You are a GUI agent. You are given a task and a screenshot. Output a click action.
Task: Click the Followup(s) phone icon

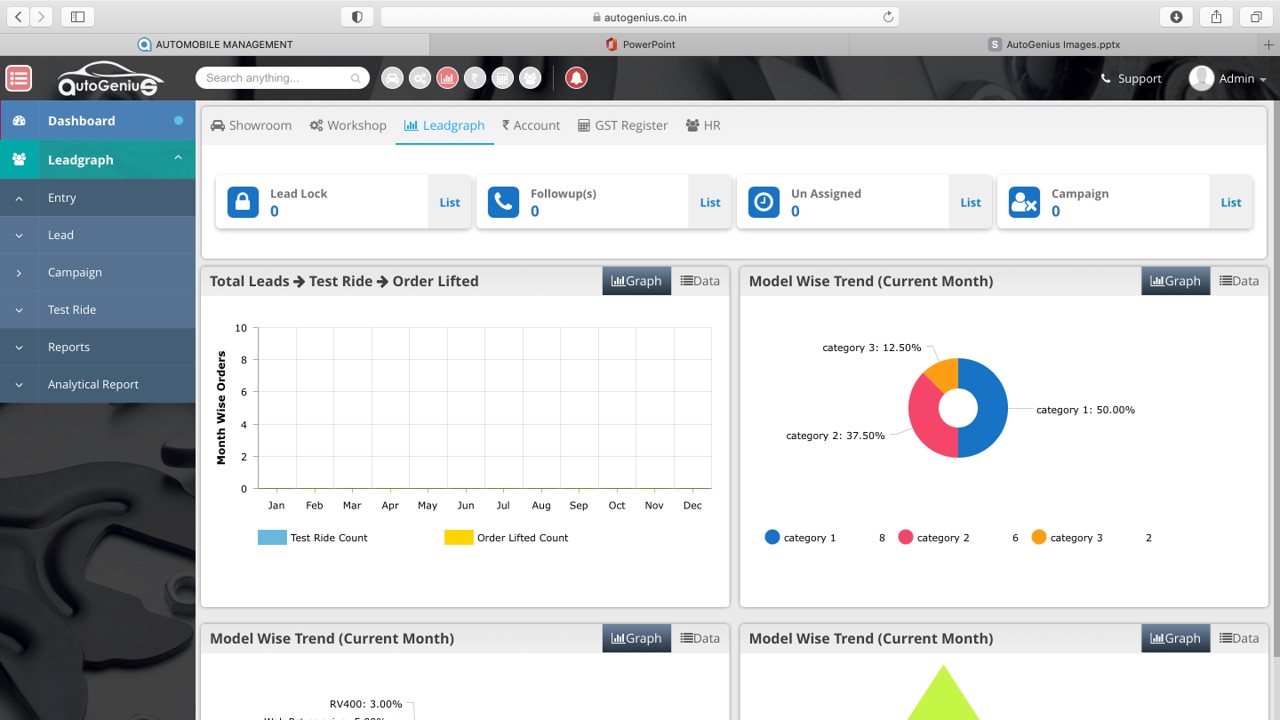[x=503, y=202]
